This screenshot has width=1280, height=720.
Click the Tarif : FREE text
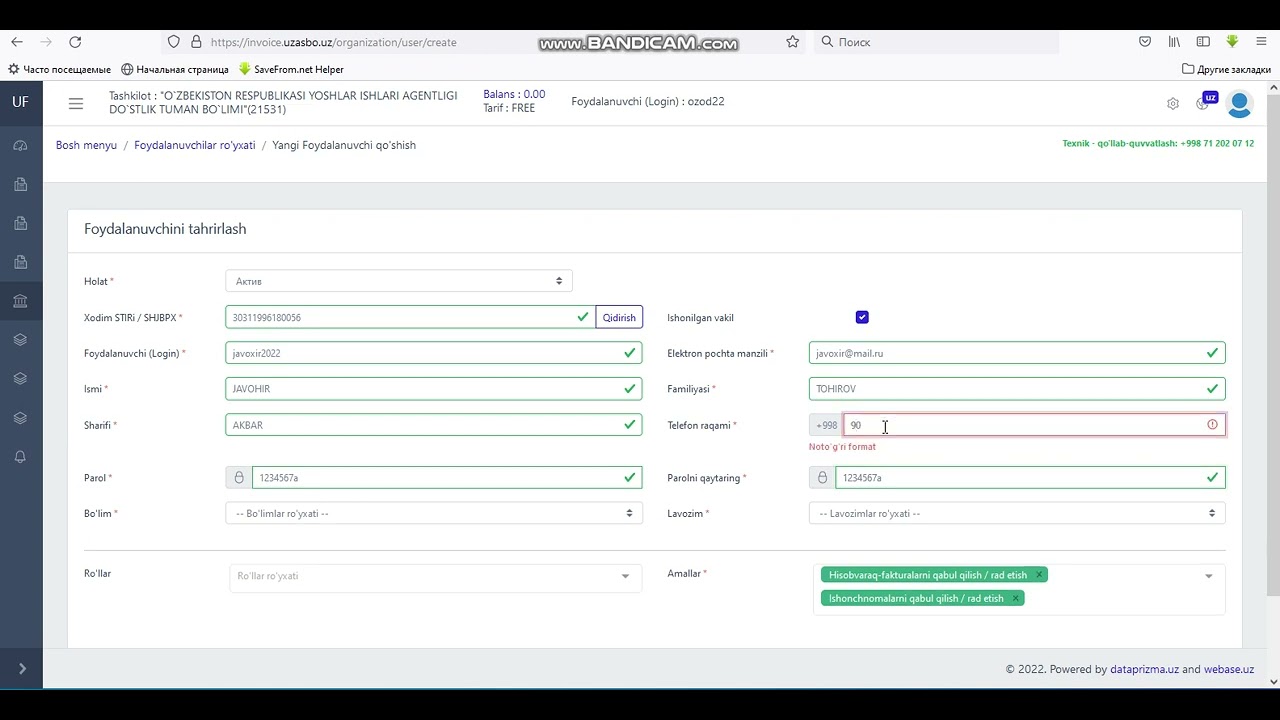(509, 108)
